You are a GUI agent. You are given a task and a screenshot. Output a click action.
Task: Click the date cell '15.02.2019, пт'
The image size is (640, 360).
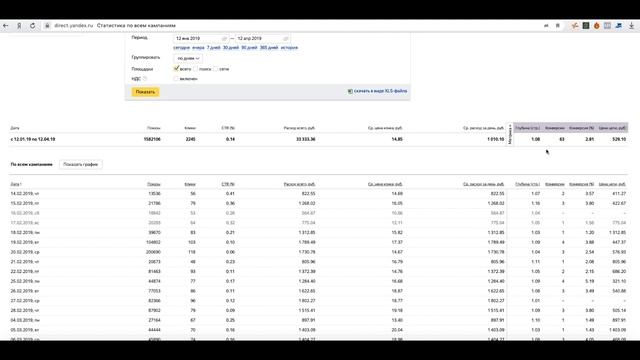[25, 203]
